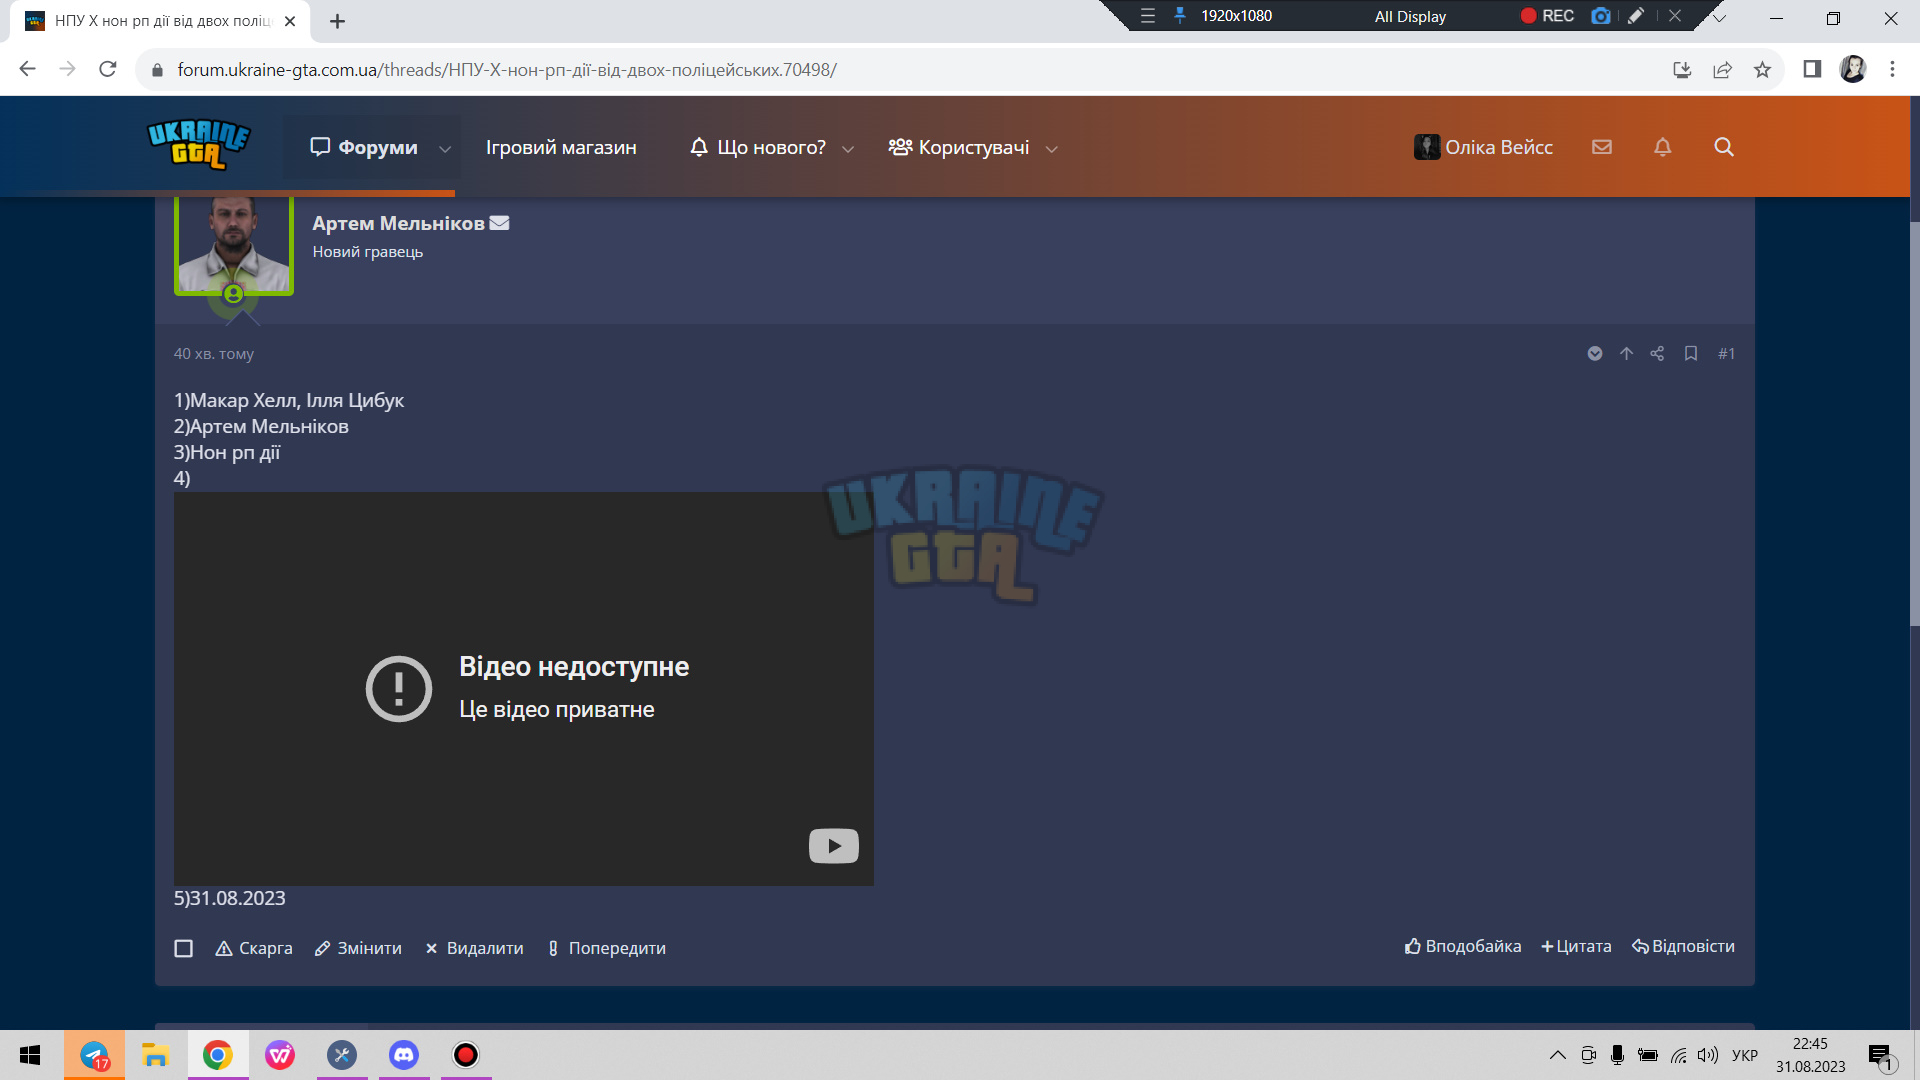Click the #1 post number link

[x=1726, y=353]
